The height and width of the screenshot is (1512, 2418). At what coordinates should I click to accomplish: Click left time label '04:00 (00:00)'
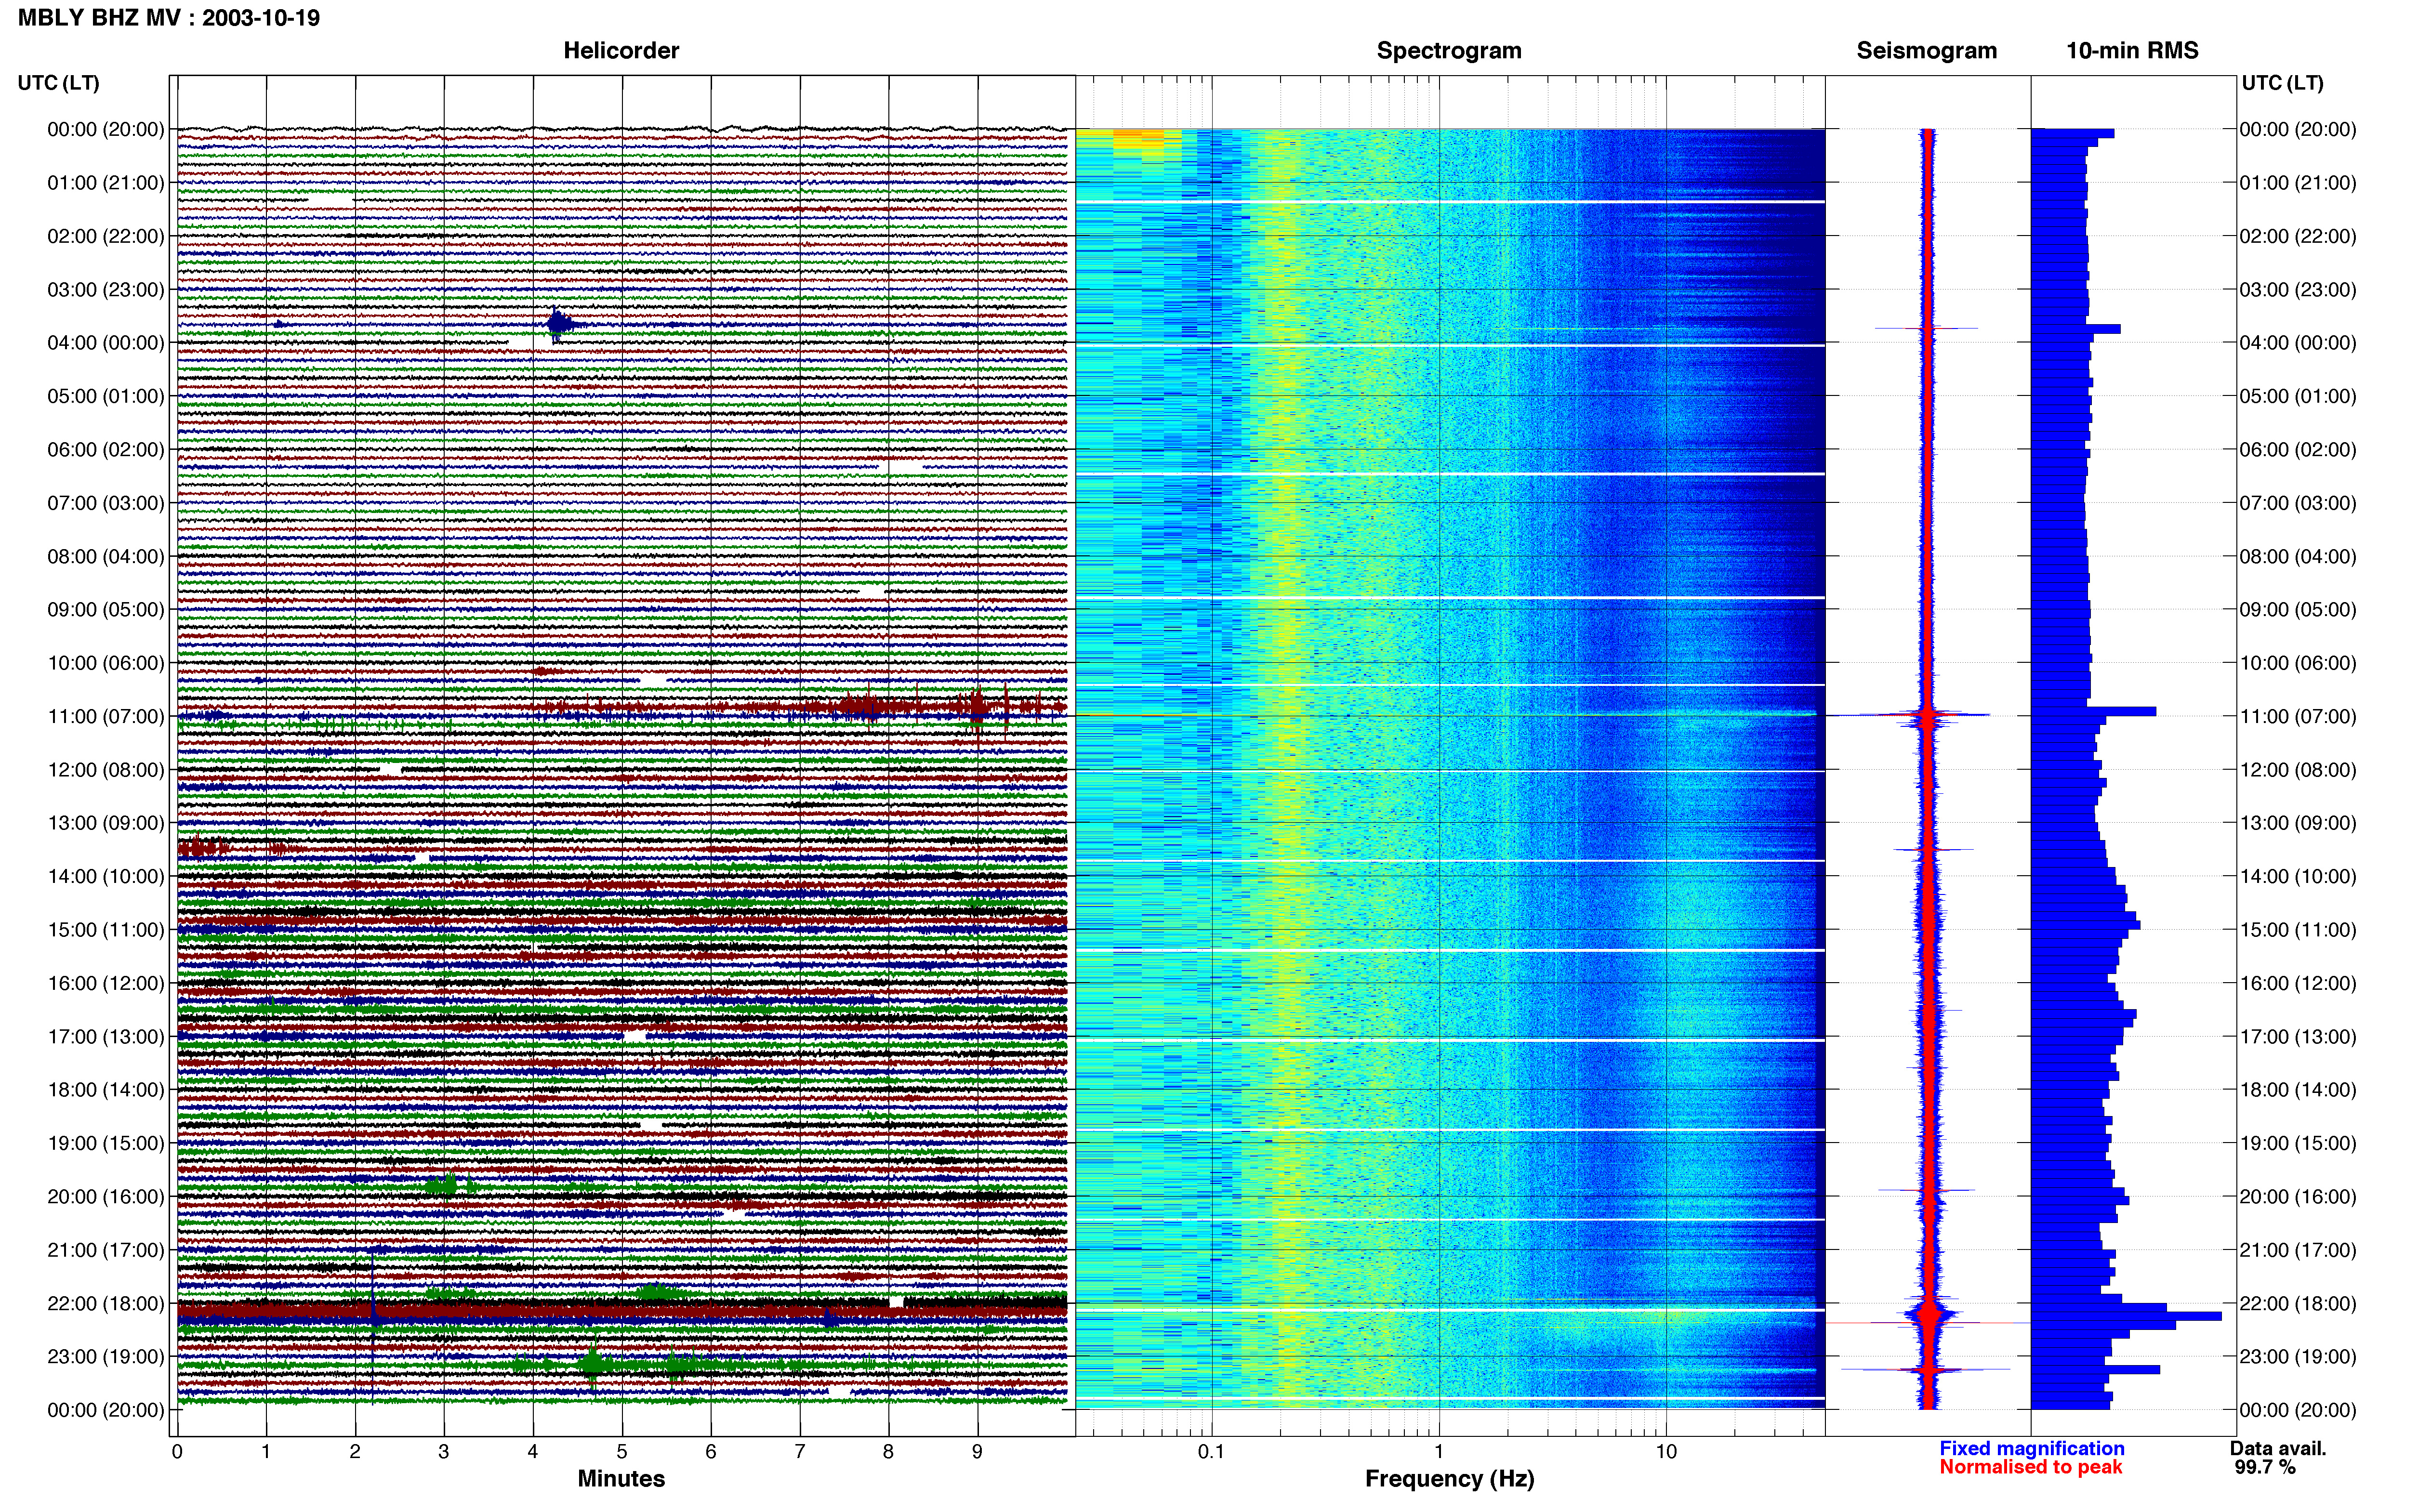(106, 343)
